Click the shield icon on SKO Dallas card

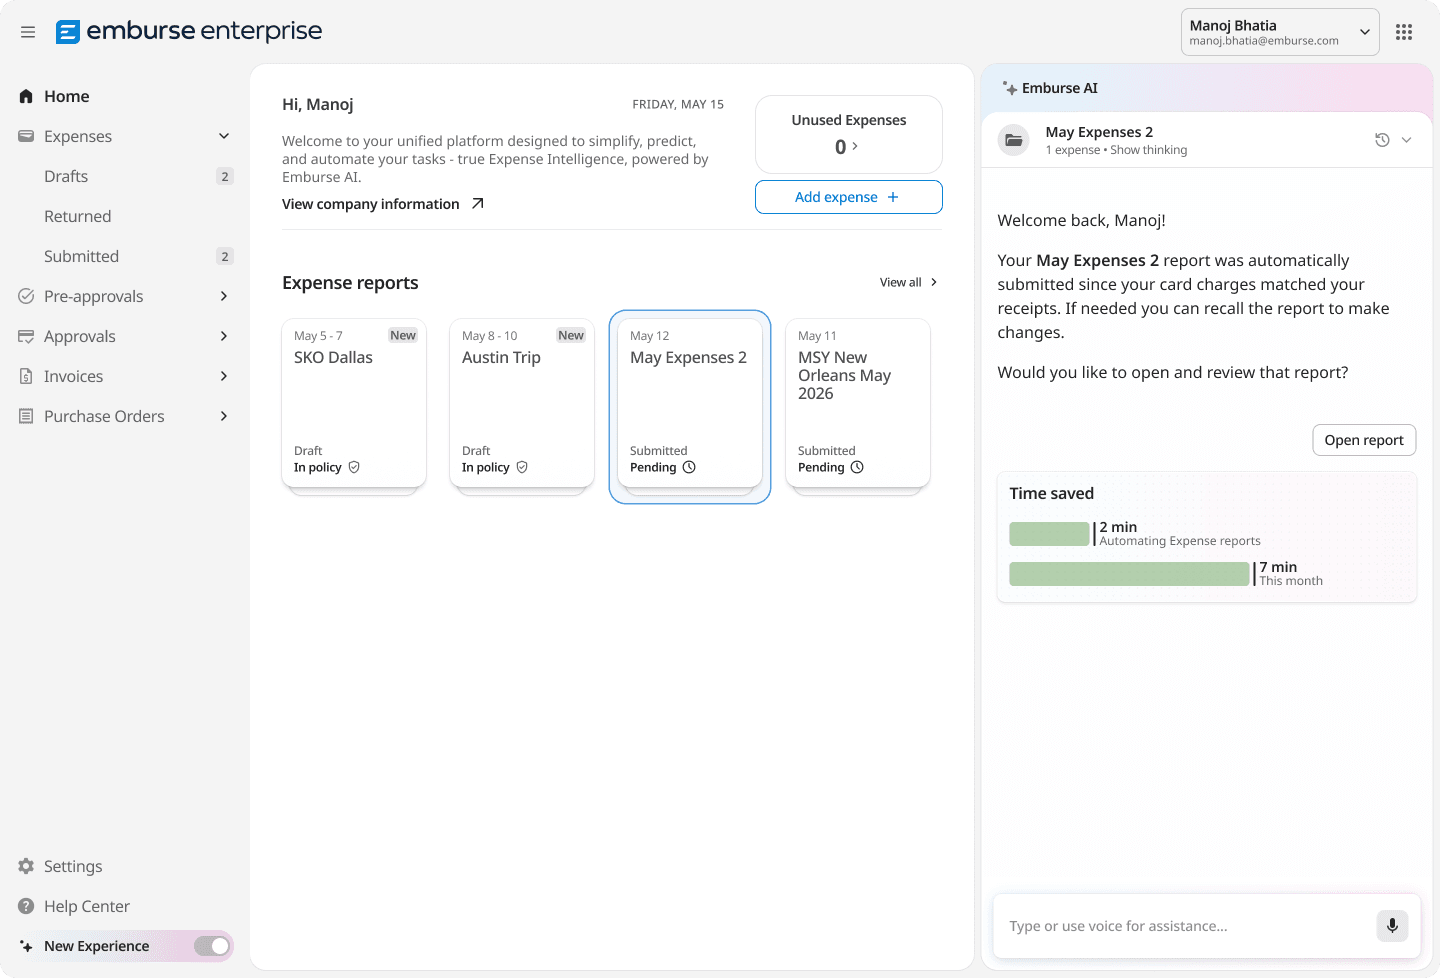(354, 467)
